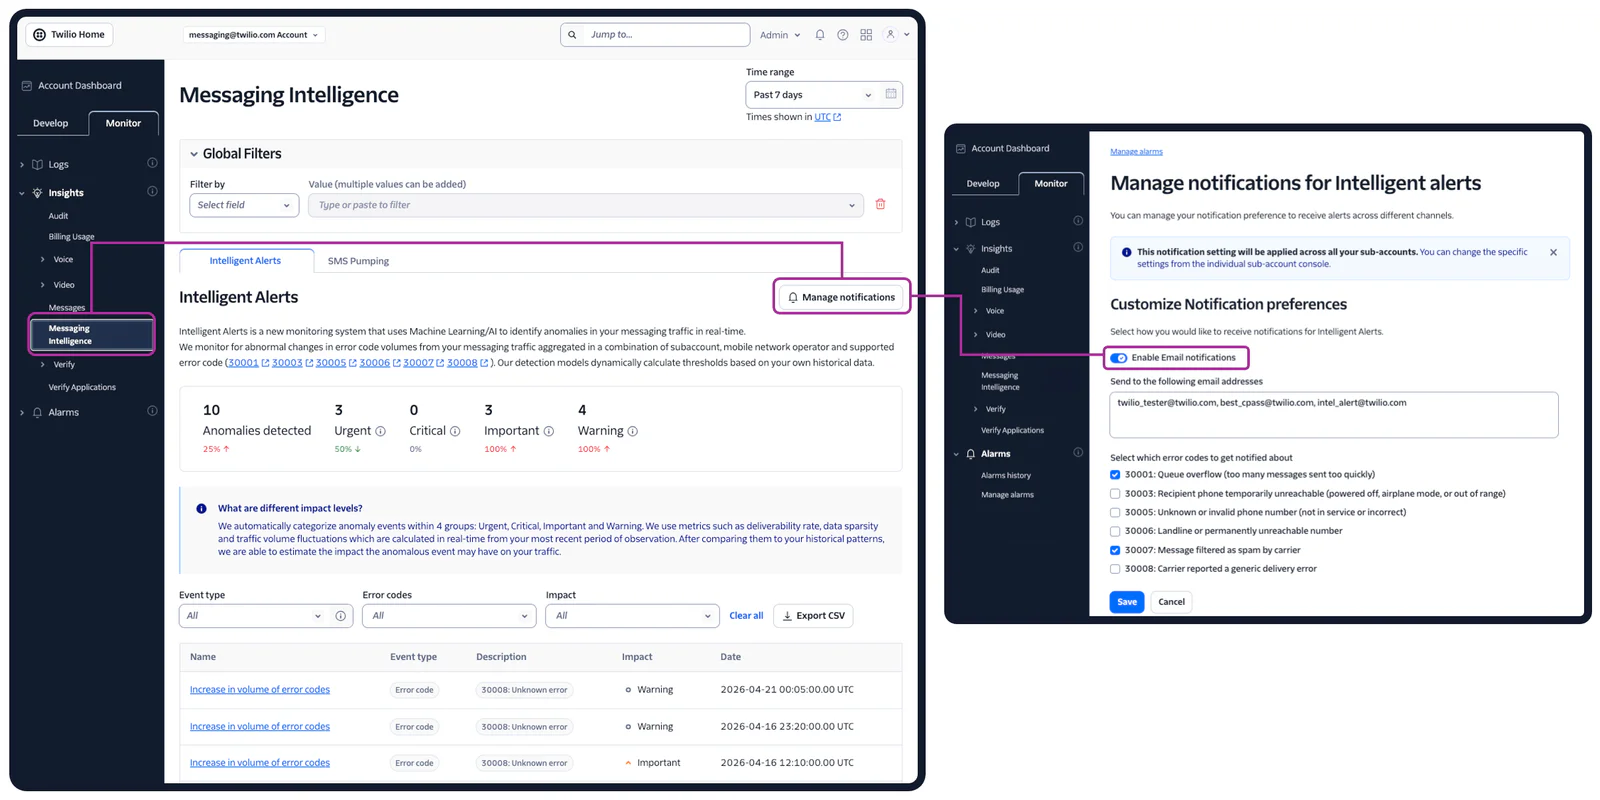Switch to the SMS Pumping tab

[358, 261]
